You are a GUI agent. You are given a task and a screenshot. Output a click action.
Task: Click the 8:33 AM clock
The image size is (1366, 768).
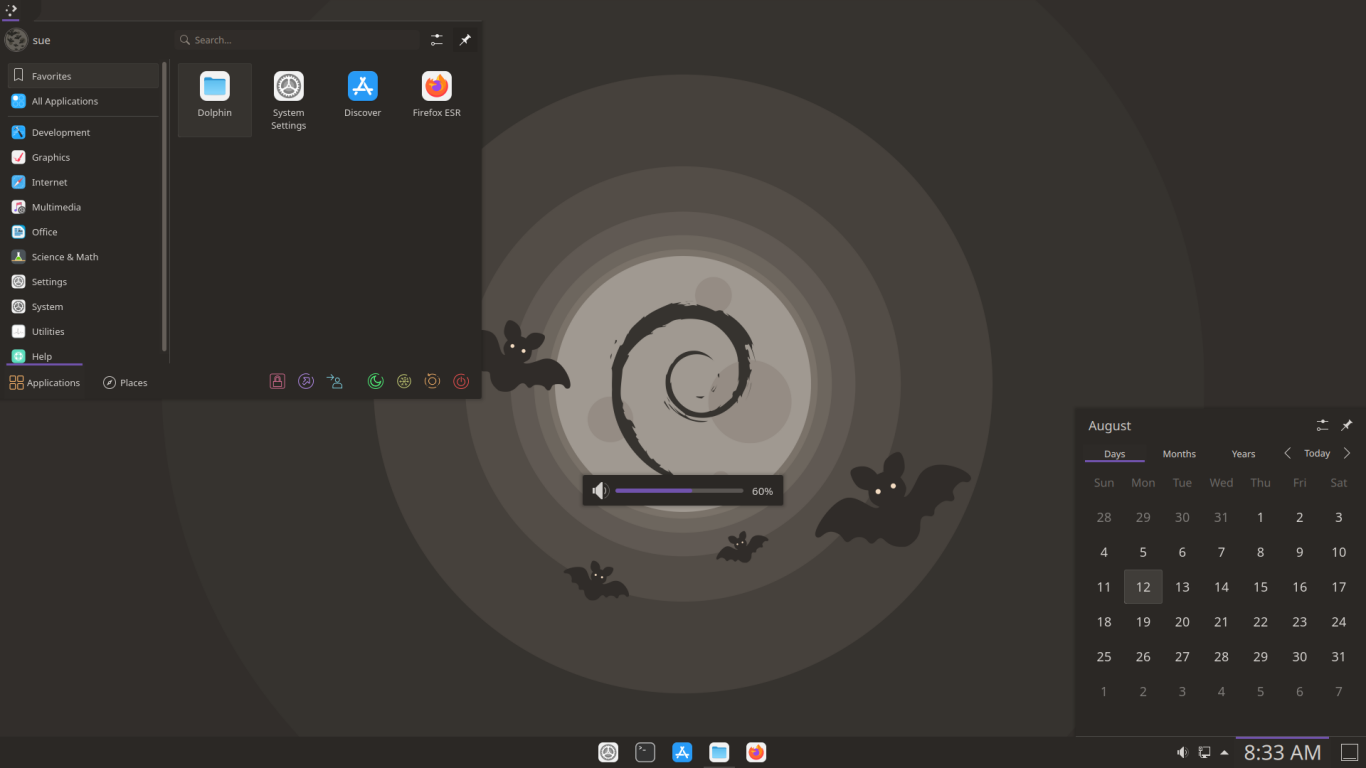tap(1282, 752)
